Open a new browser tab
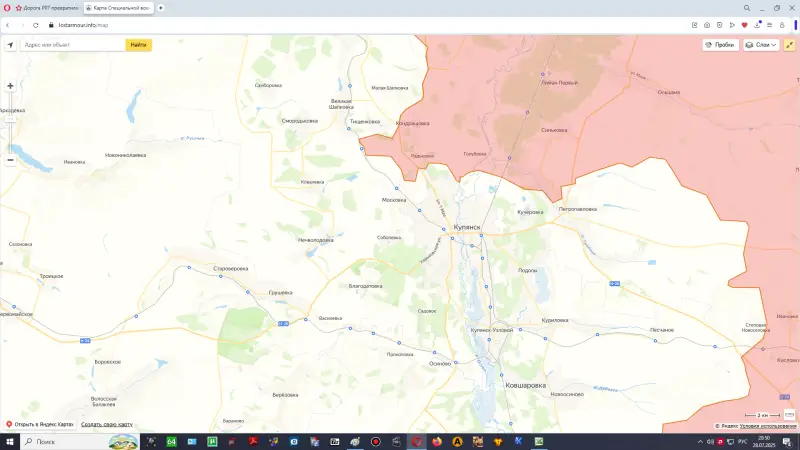 click(x=161, y=7)
